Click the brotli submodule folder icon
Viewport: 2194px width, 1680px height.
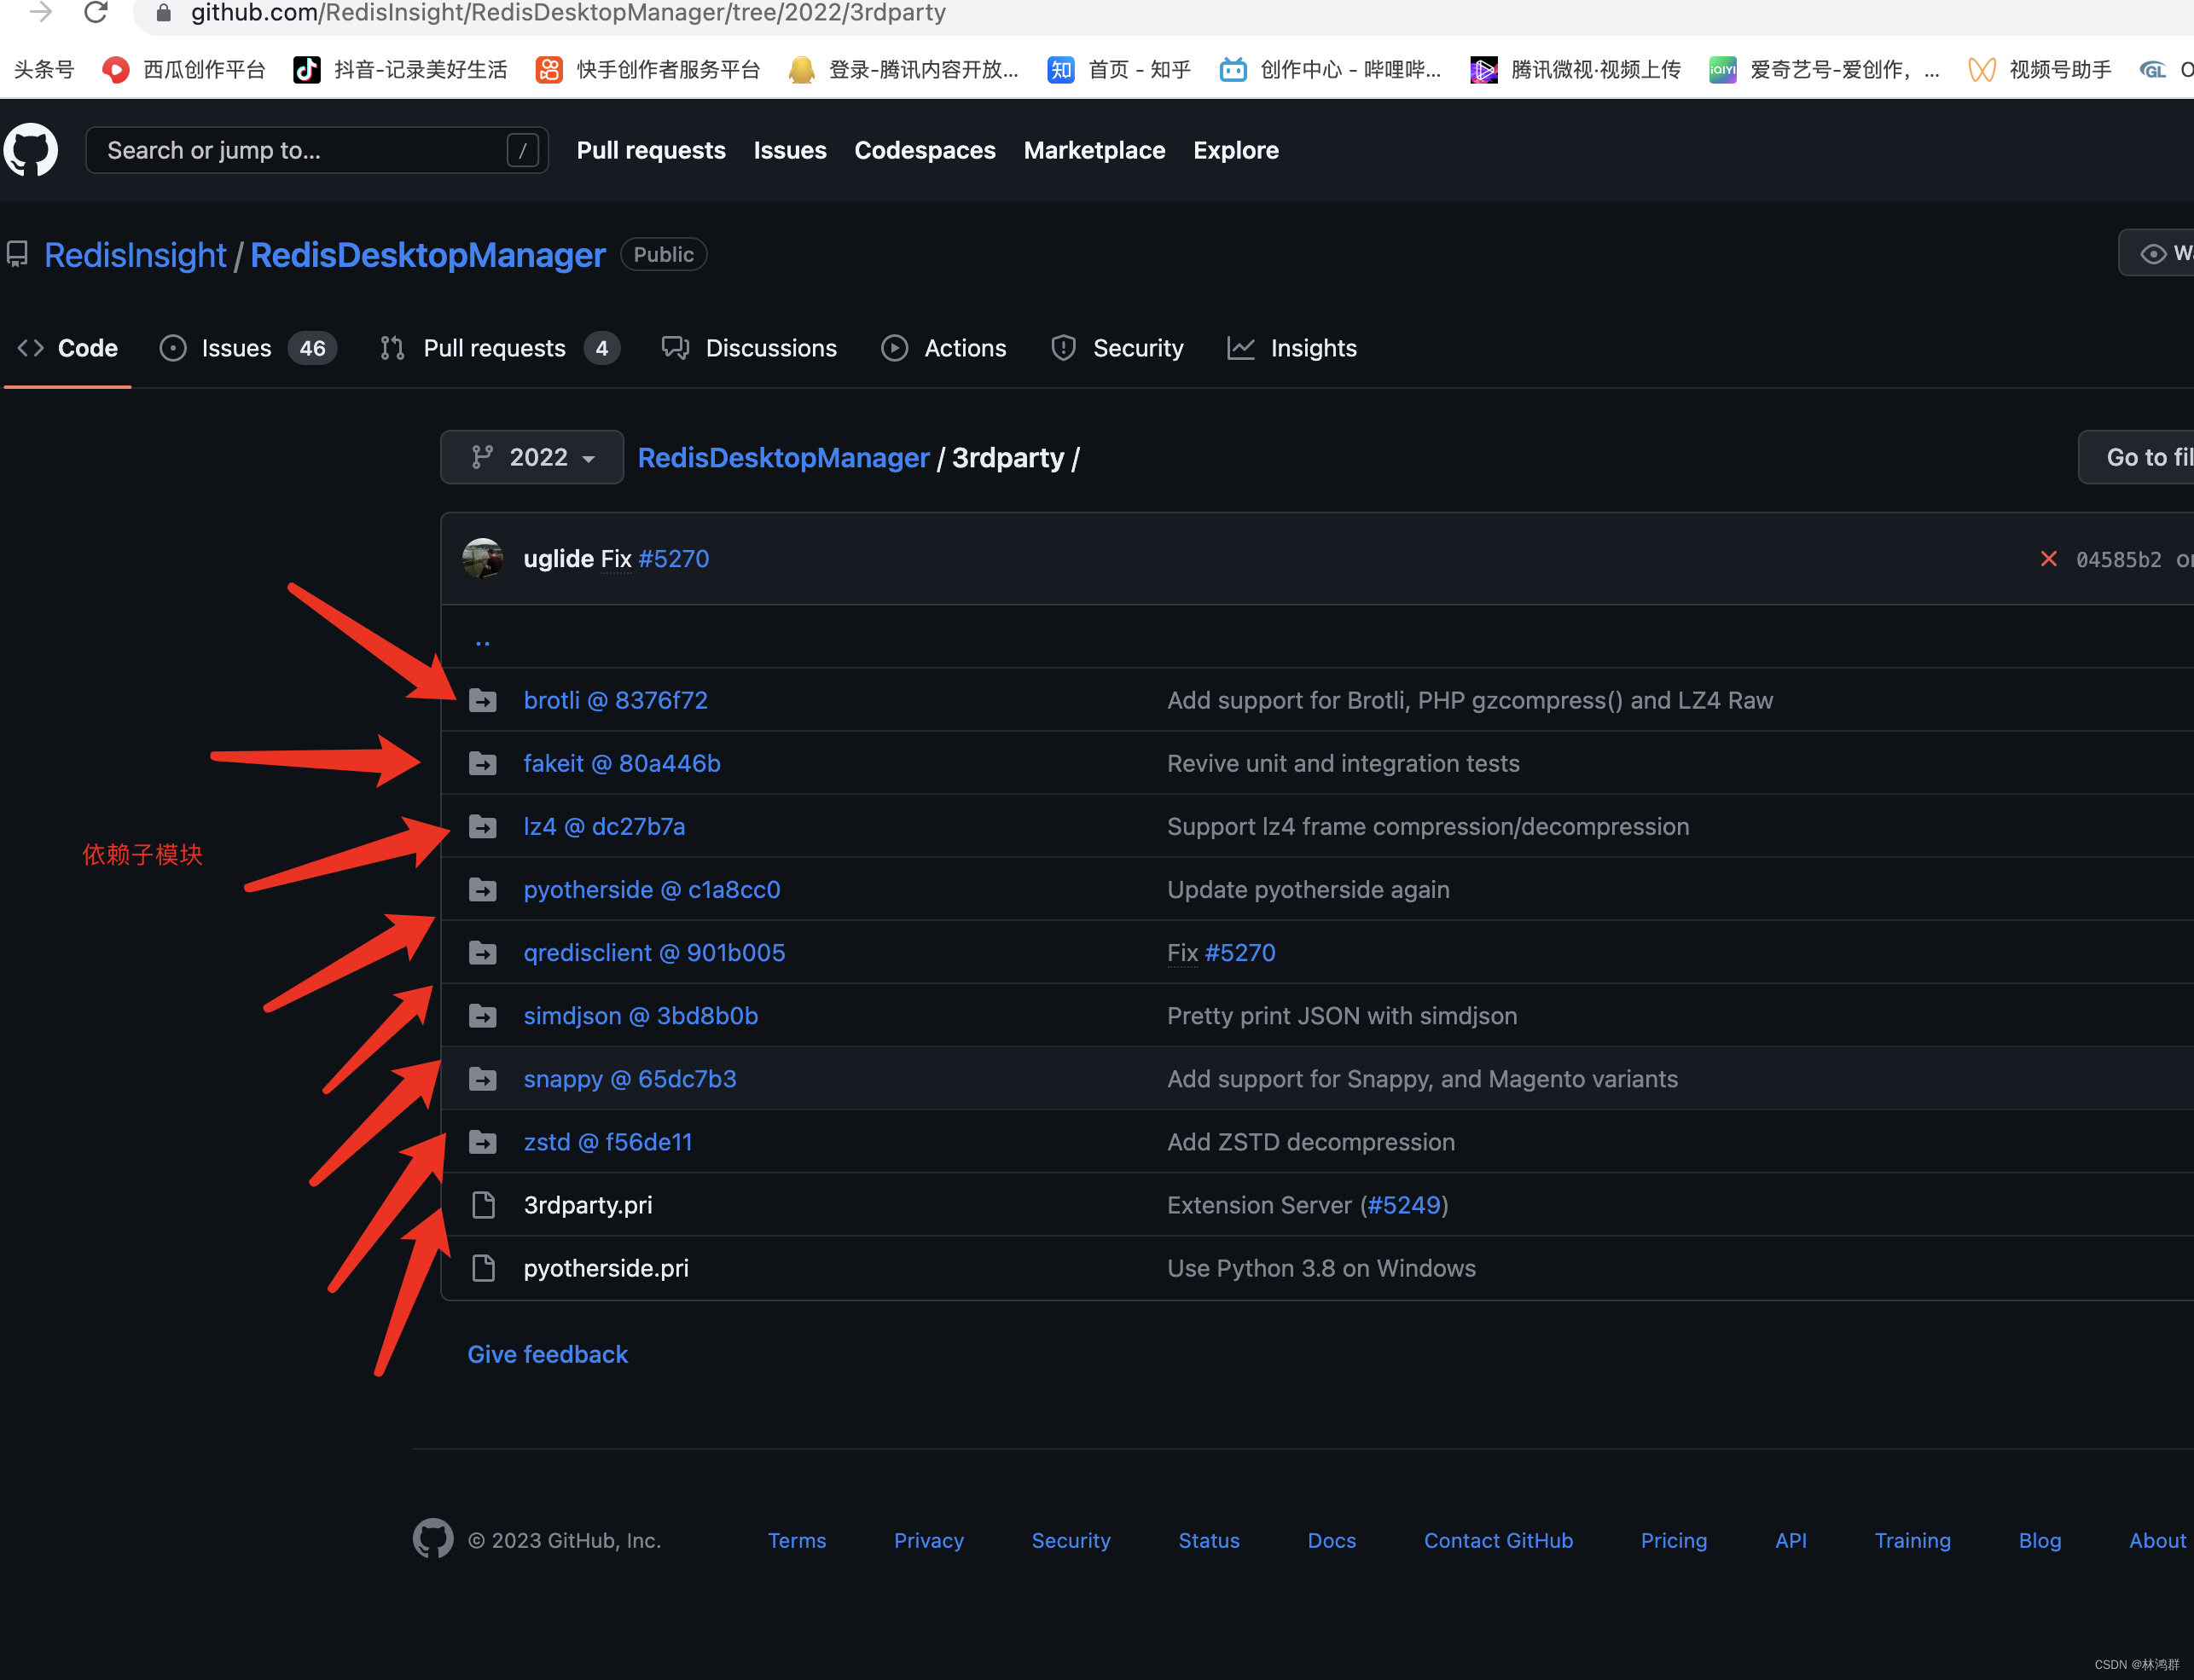pyautogui.click(x=483, y=700)
